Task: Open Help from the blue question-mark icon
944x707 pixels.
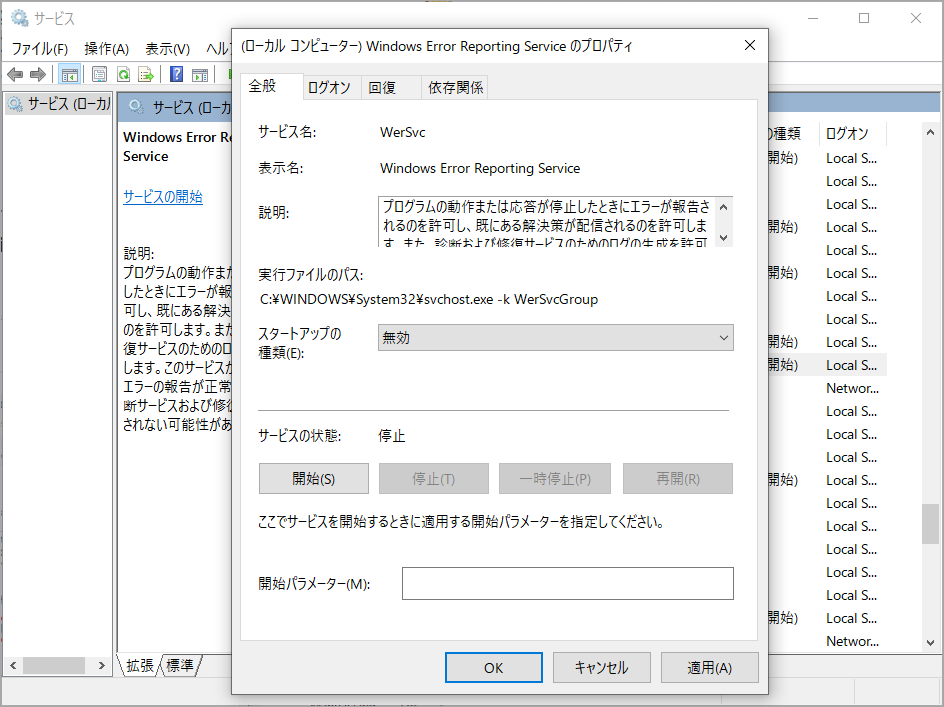Action: 176,75
